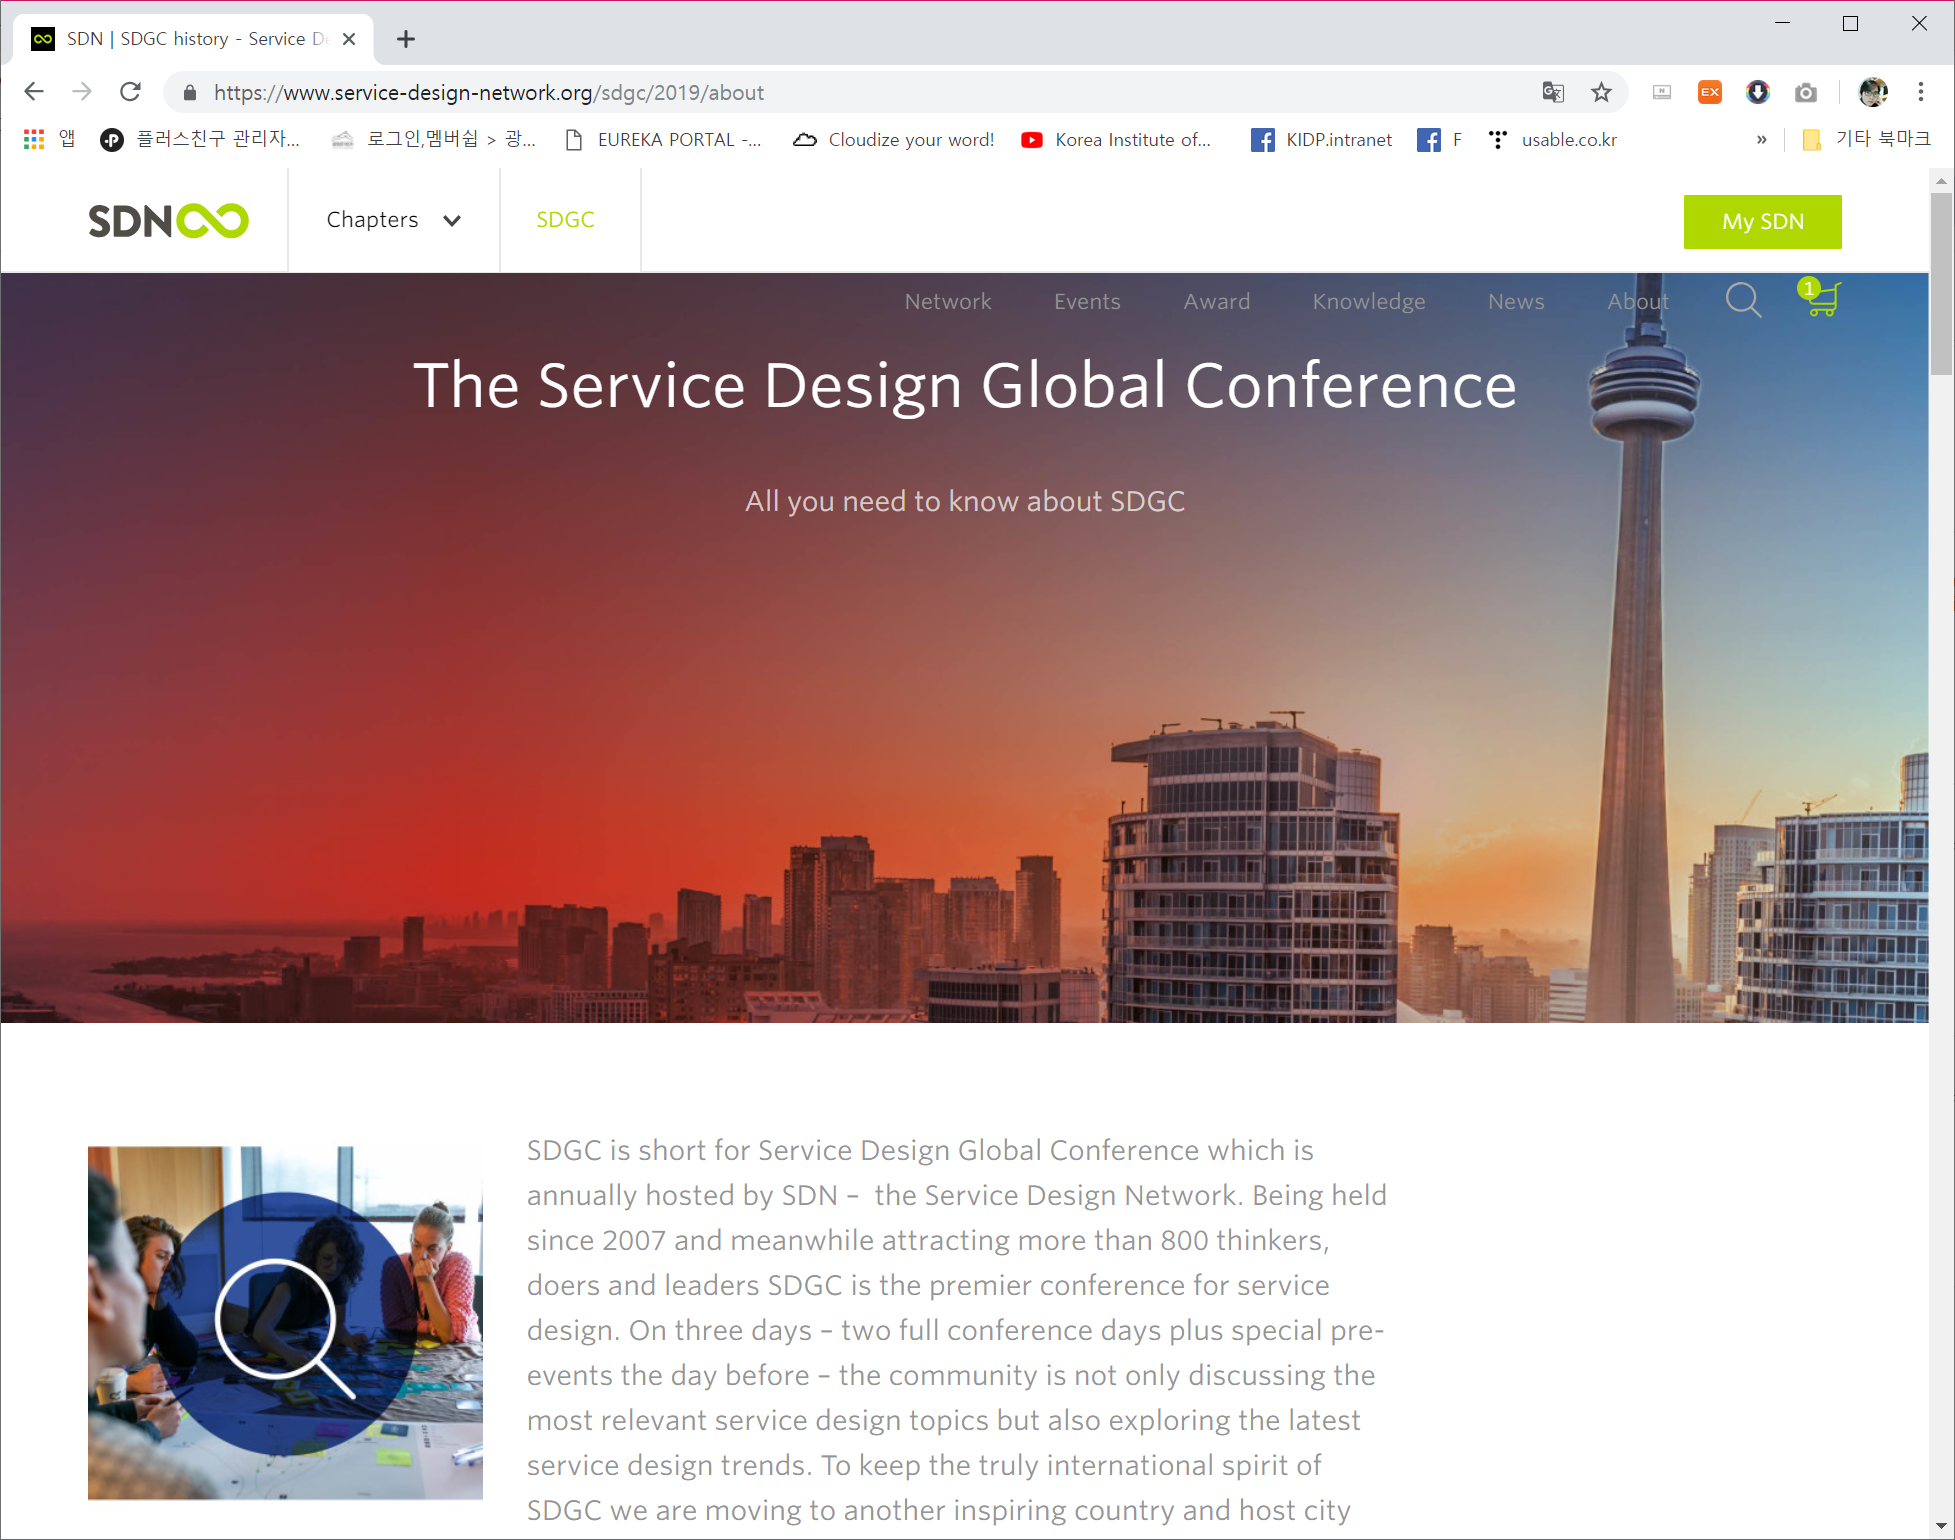Expand the Chapters dropdown

coord(393,220)
